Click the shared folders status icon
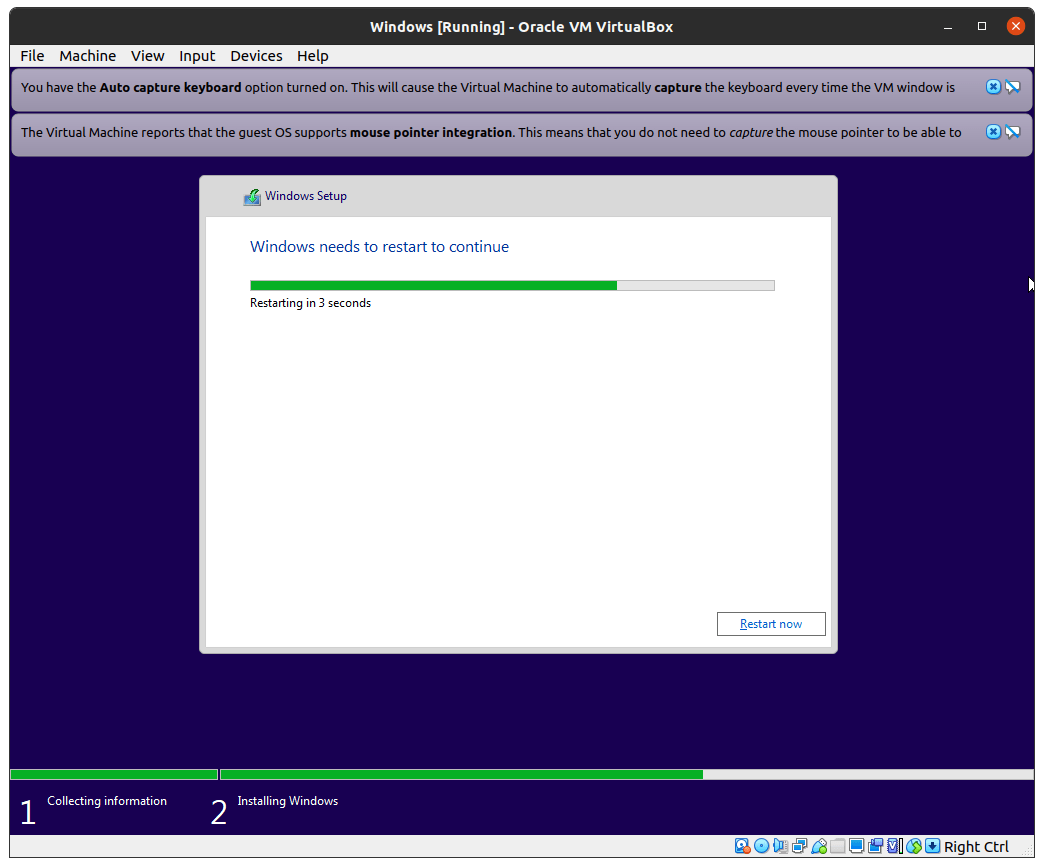Viewport: 1044px width, 867px height. point(838,846)
